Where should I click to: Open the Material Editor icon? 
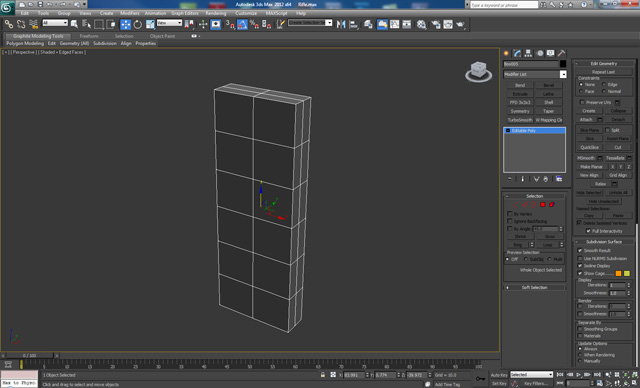click(x=422, y=24)
